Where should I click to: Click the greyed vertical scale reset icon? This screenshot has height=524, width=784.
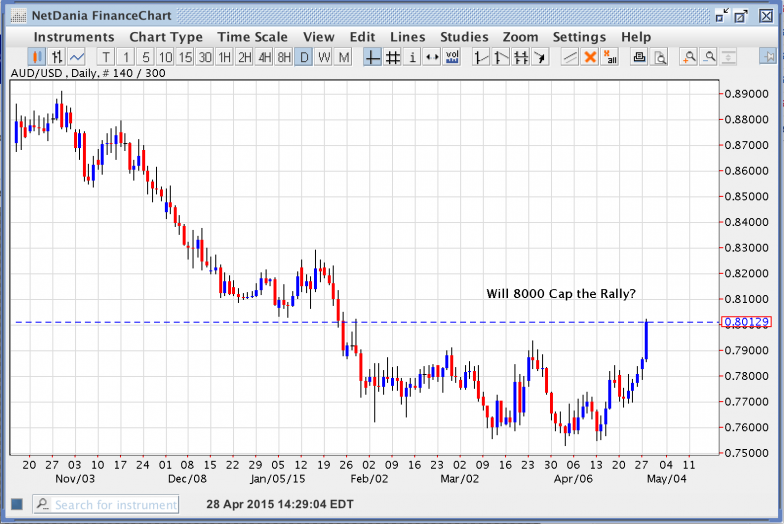[728, 57]
